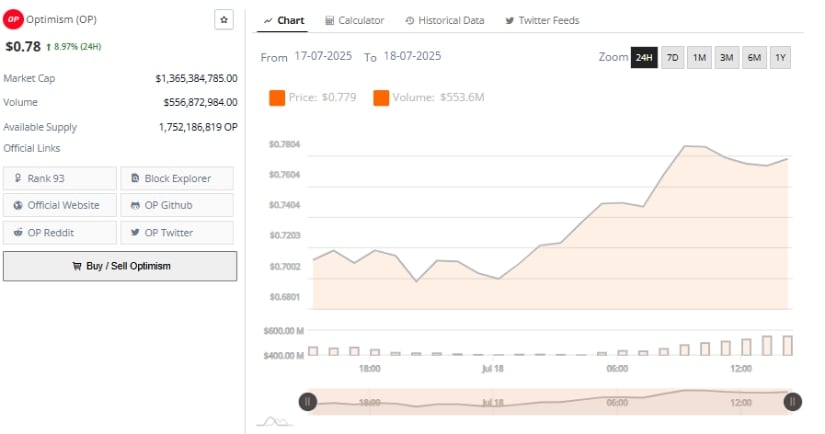
Task: Switch to the Calculator tab
Action: click(355, 21)
